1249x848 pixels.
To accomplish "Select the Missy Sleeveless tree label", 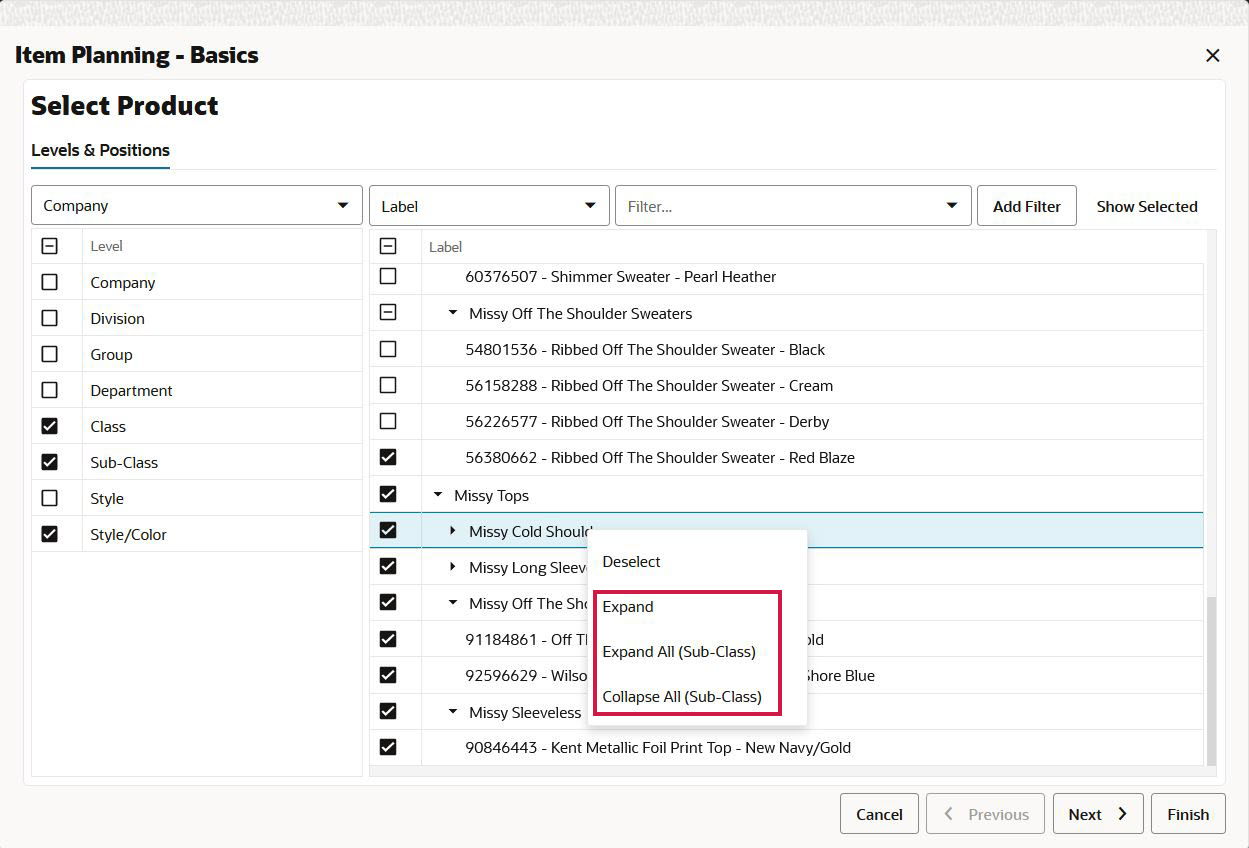I will [x=525, y=712].
